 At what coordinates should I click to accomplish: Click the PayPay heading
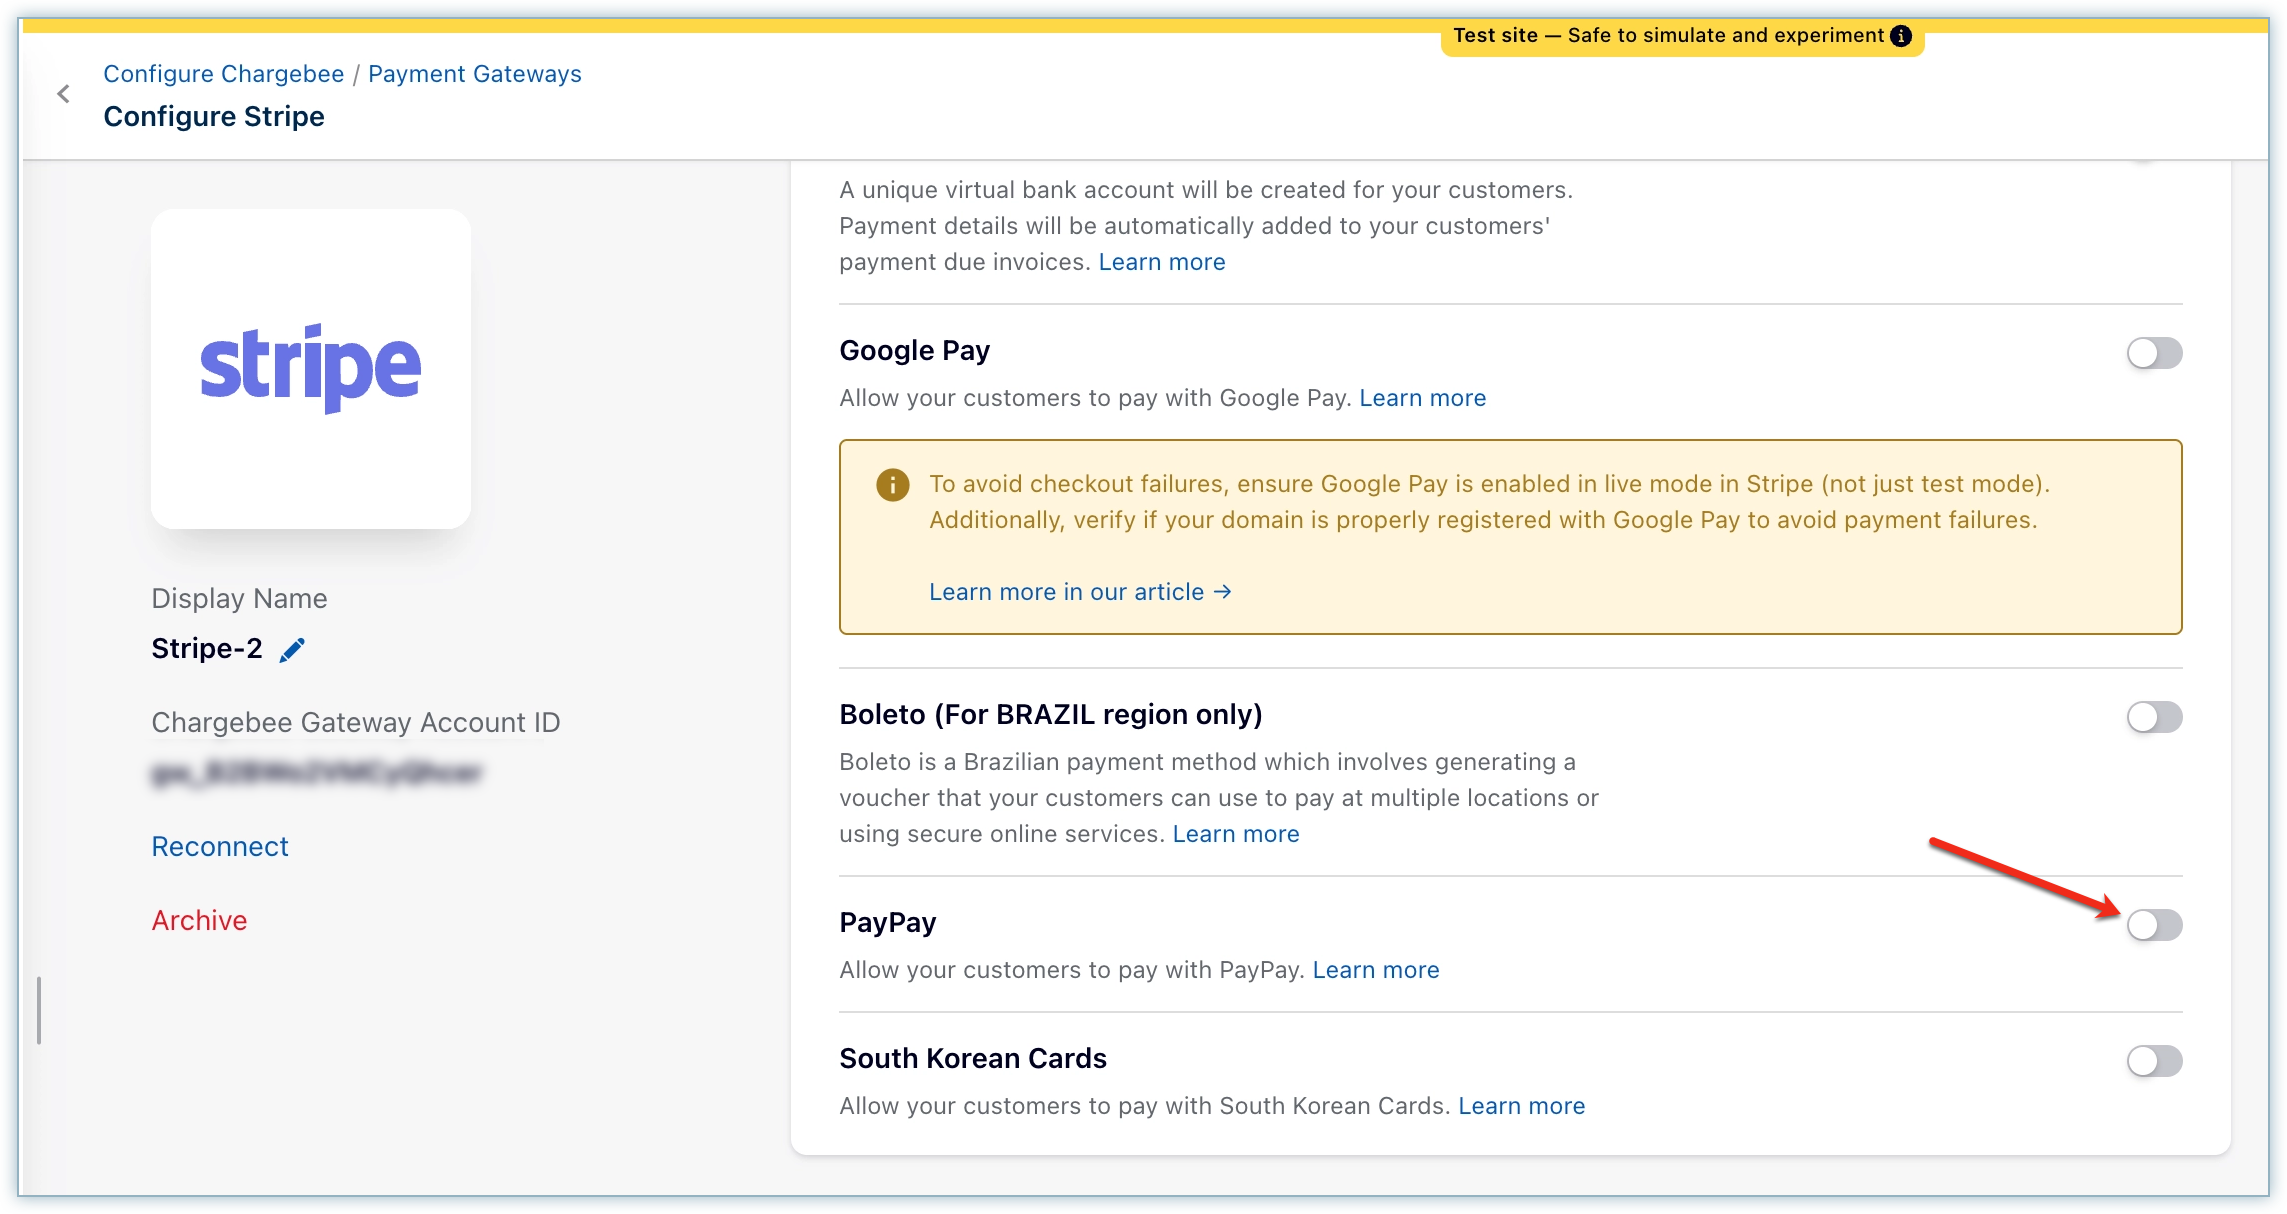888,923
